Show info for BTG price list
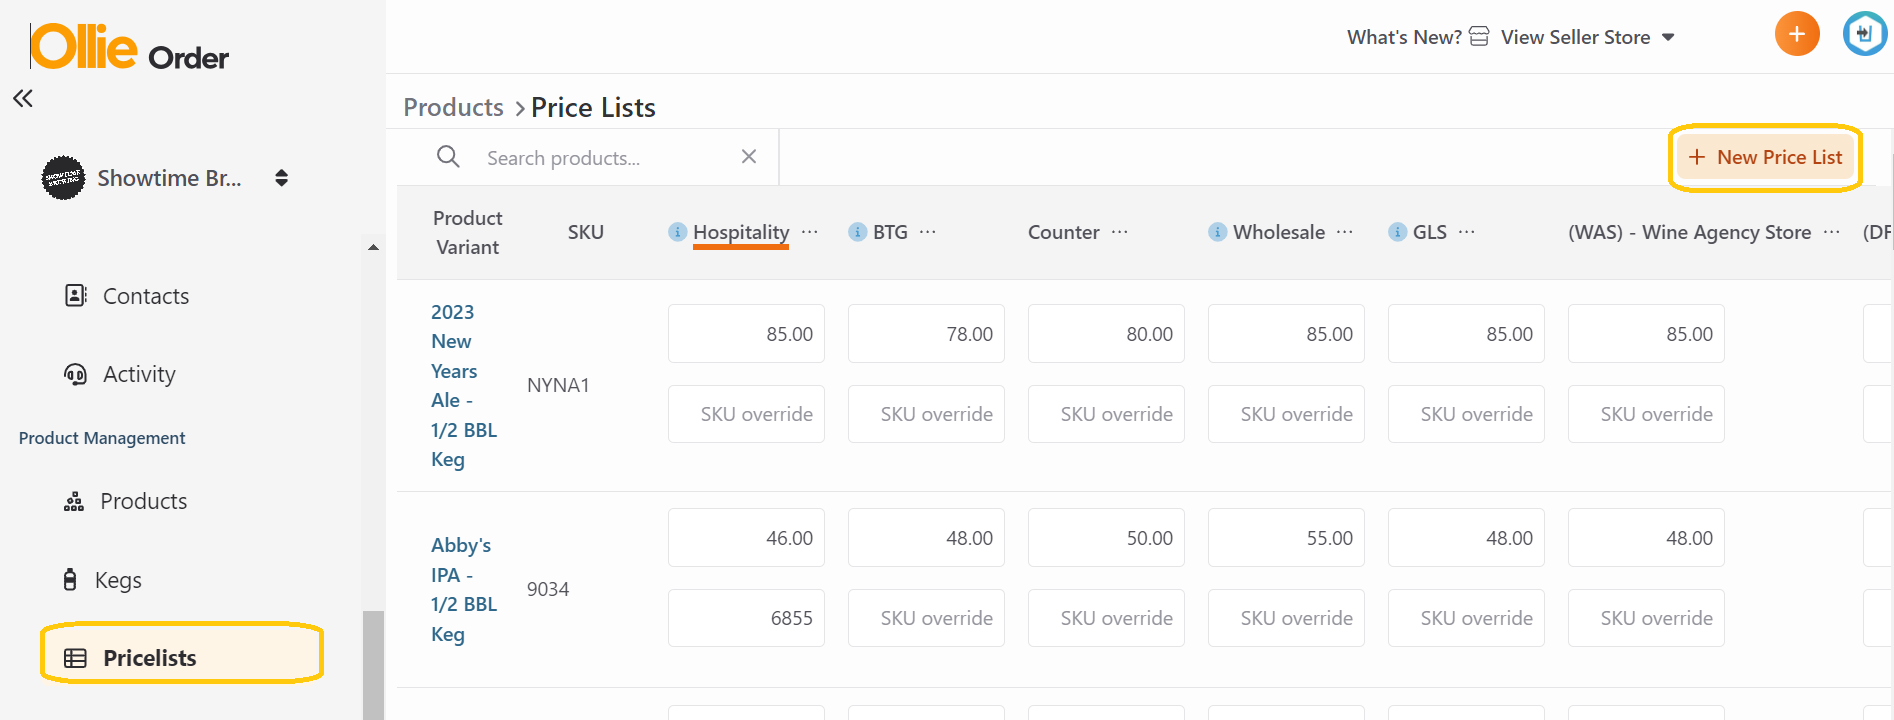This screenshot has height=720, width=1894. (x=857, y=232)
